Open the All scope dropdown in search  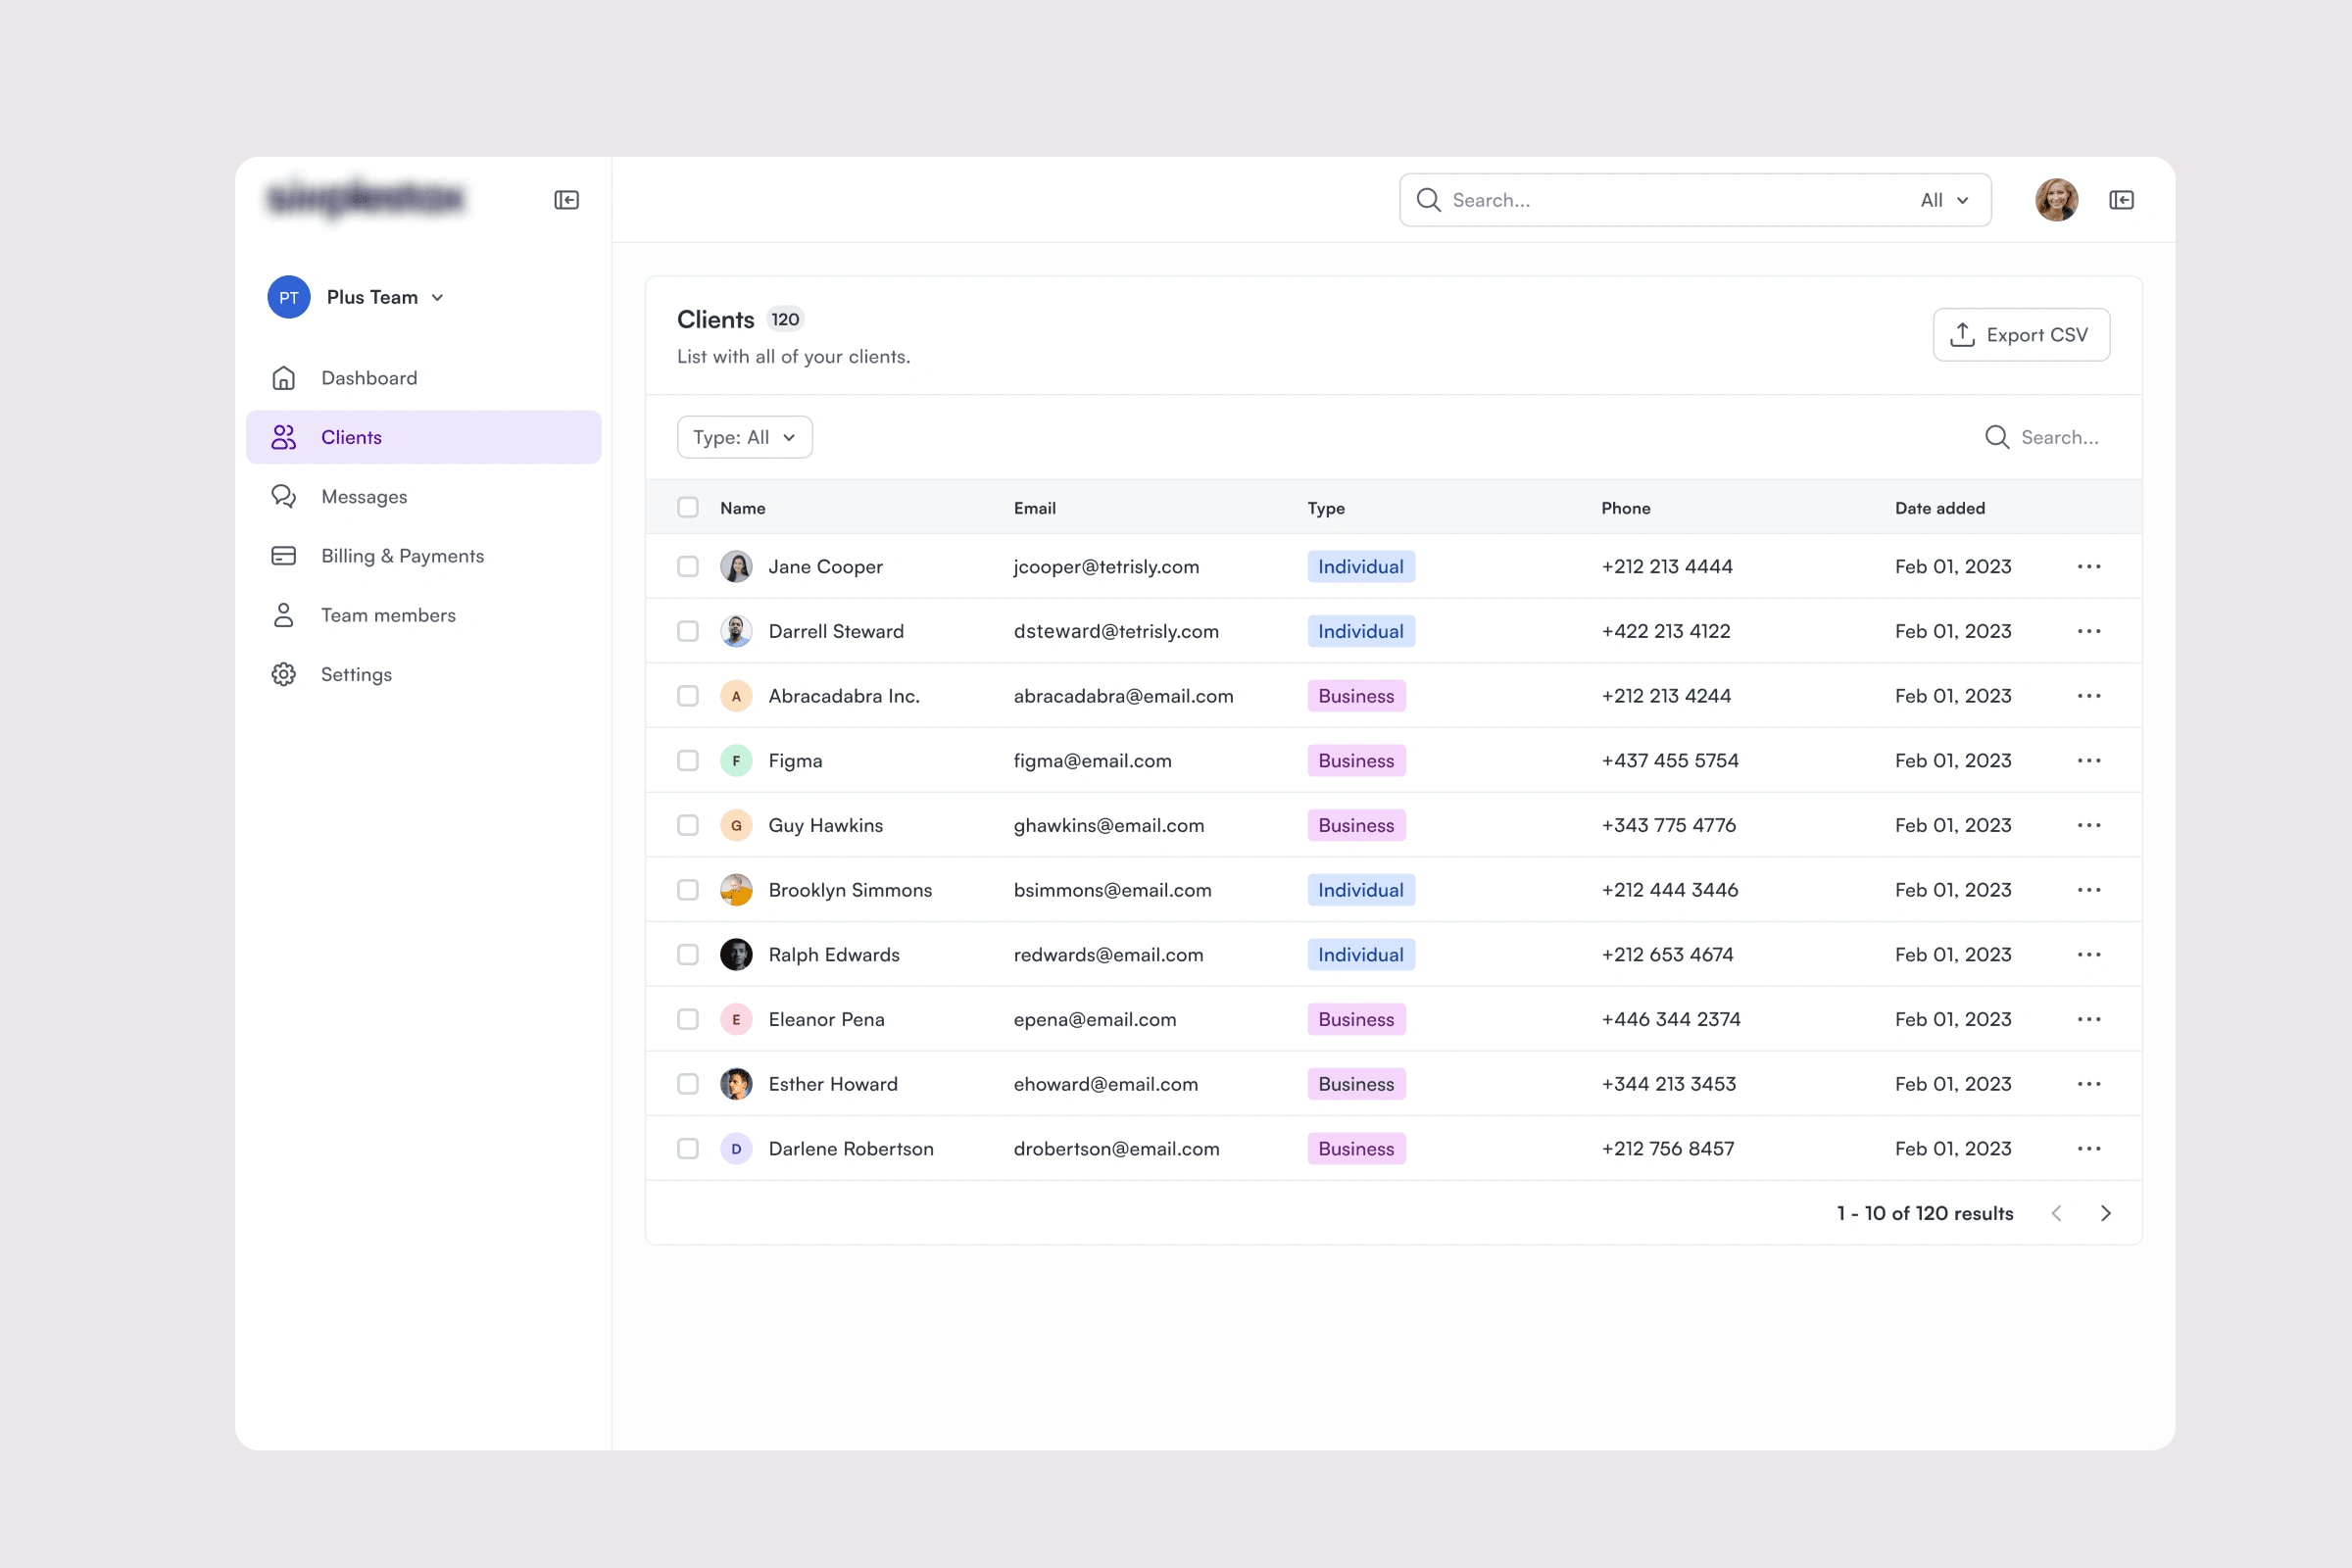(1944, 200)
